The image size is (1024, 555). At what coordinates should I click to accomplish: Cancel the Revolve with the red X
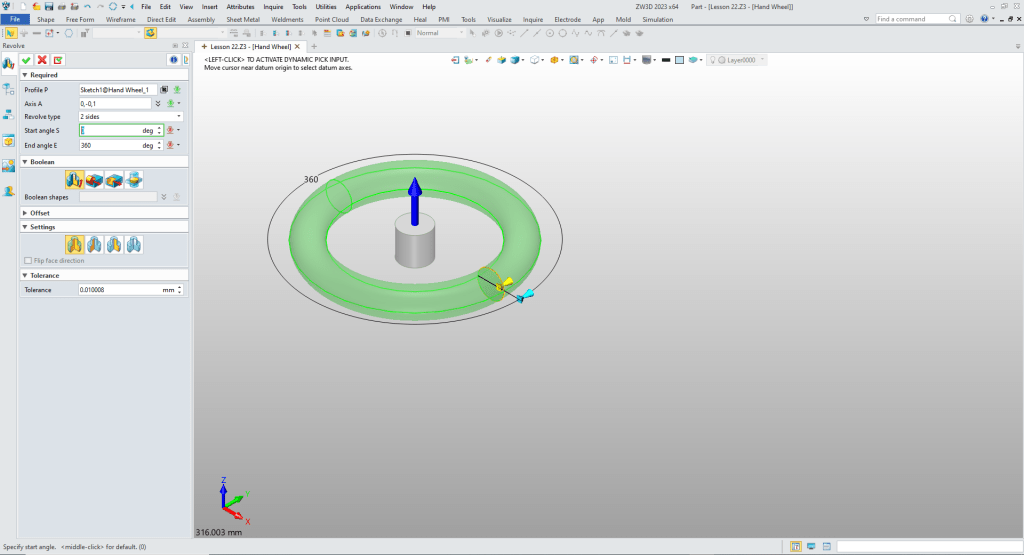point(42,60)
